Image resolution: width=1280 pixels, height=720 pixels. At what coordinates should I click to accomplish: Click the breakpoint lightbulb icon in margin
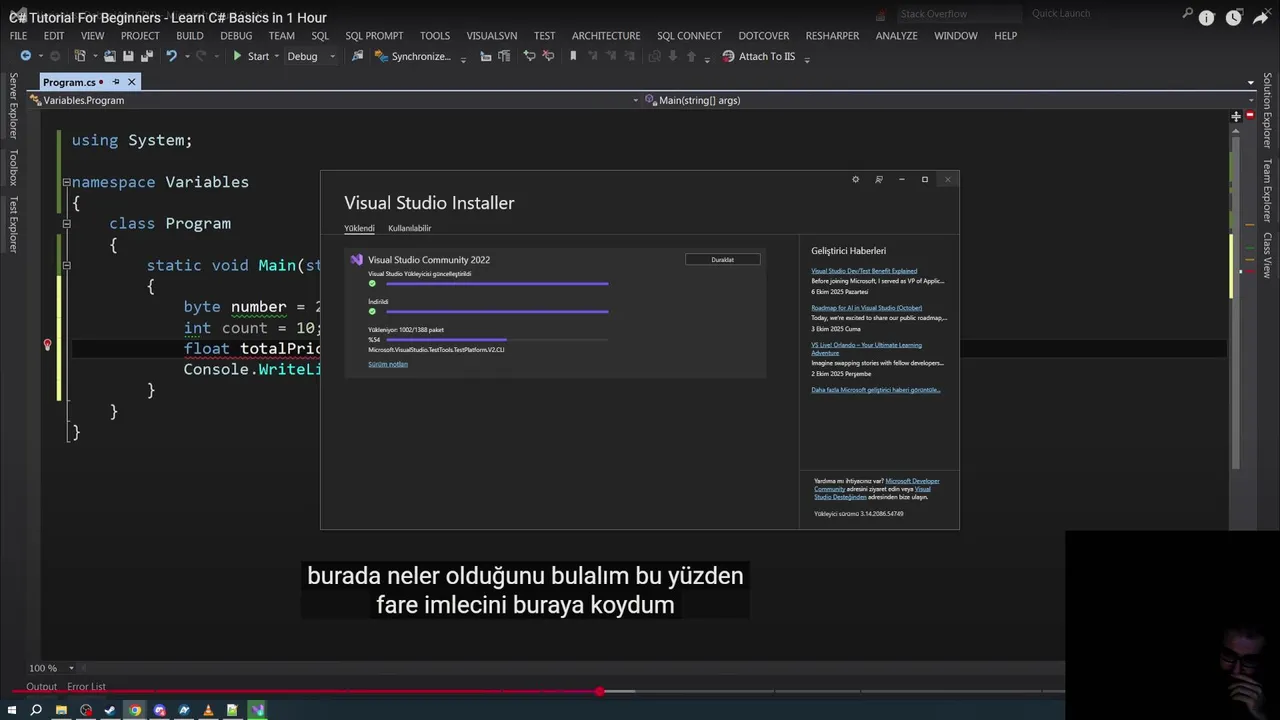point(47,345)
